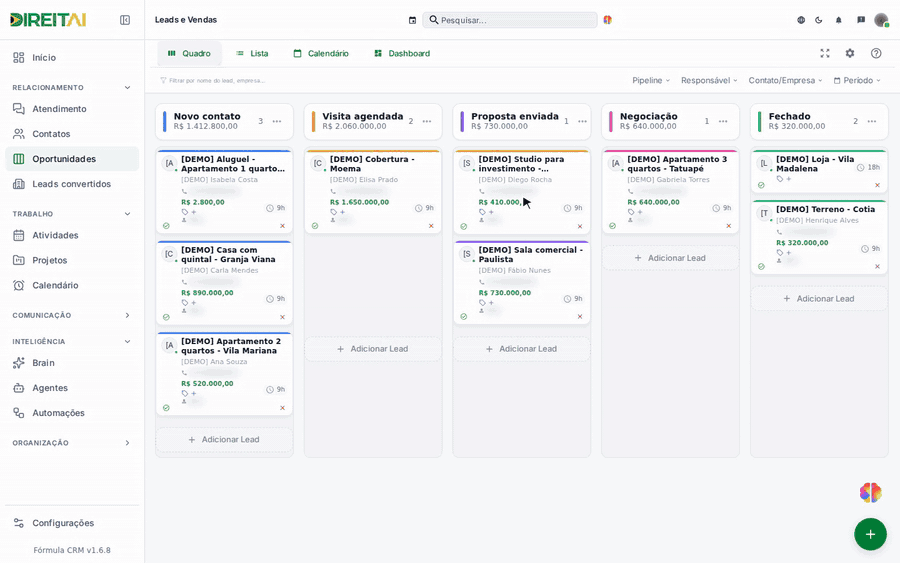The height and width of the screenshot is (563, 900).
Task: Open Agentes in sidebar
Action: click(x=72, y=388)
